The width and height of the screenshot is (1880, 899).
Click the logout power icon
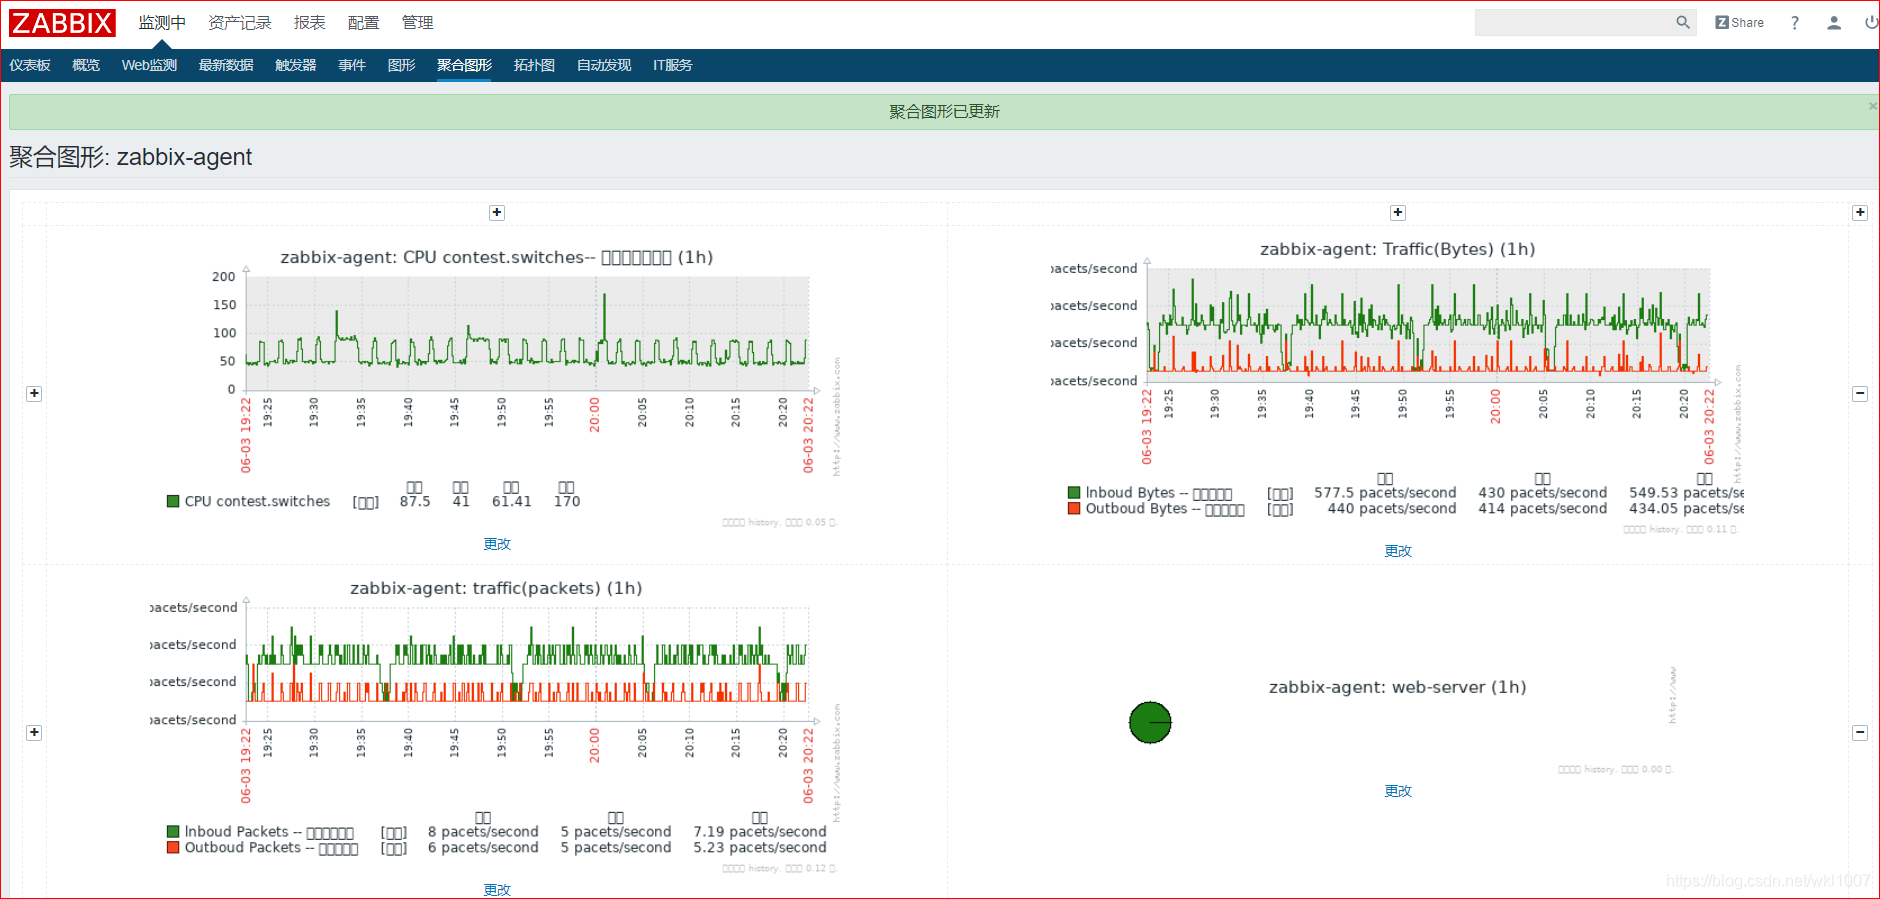click(1871, 22)
